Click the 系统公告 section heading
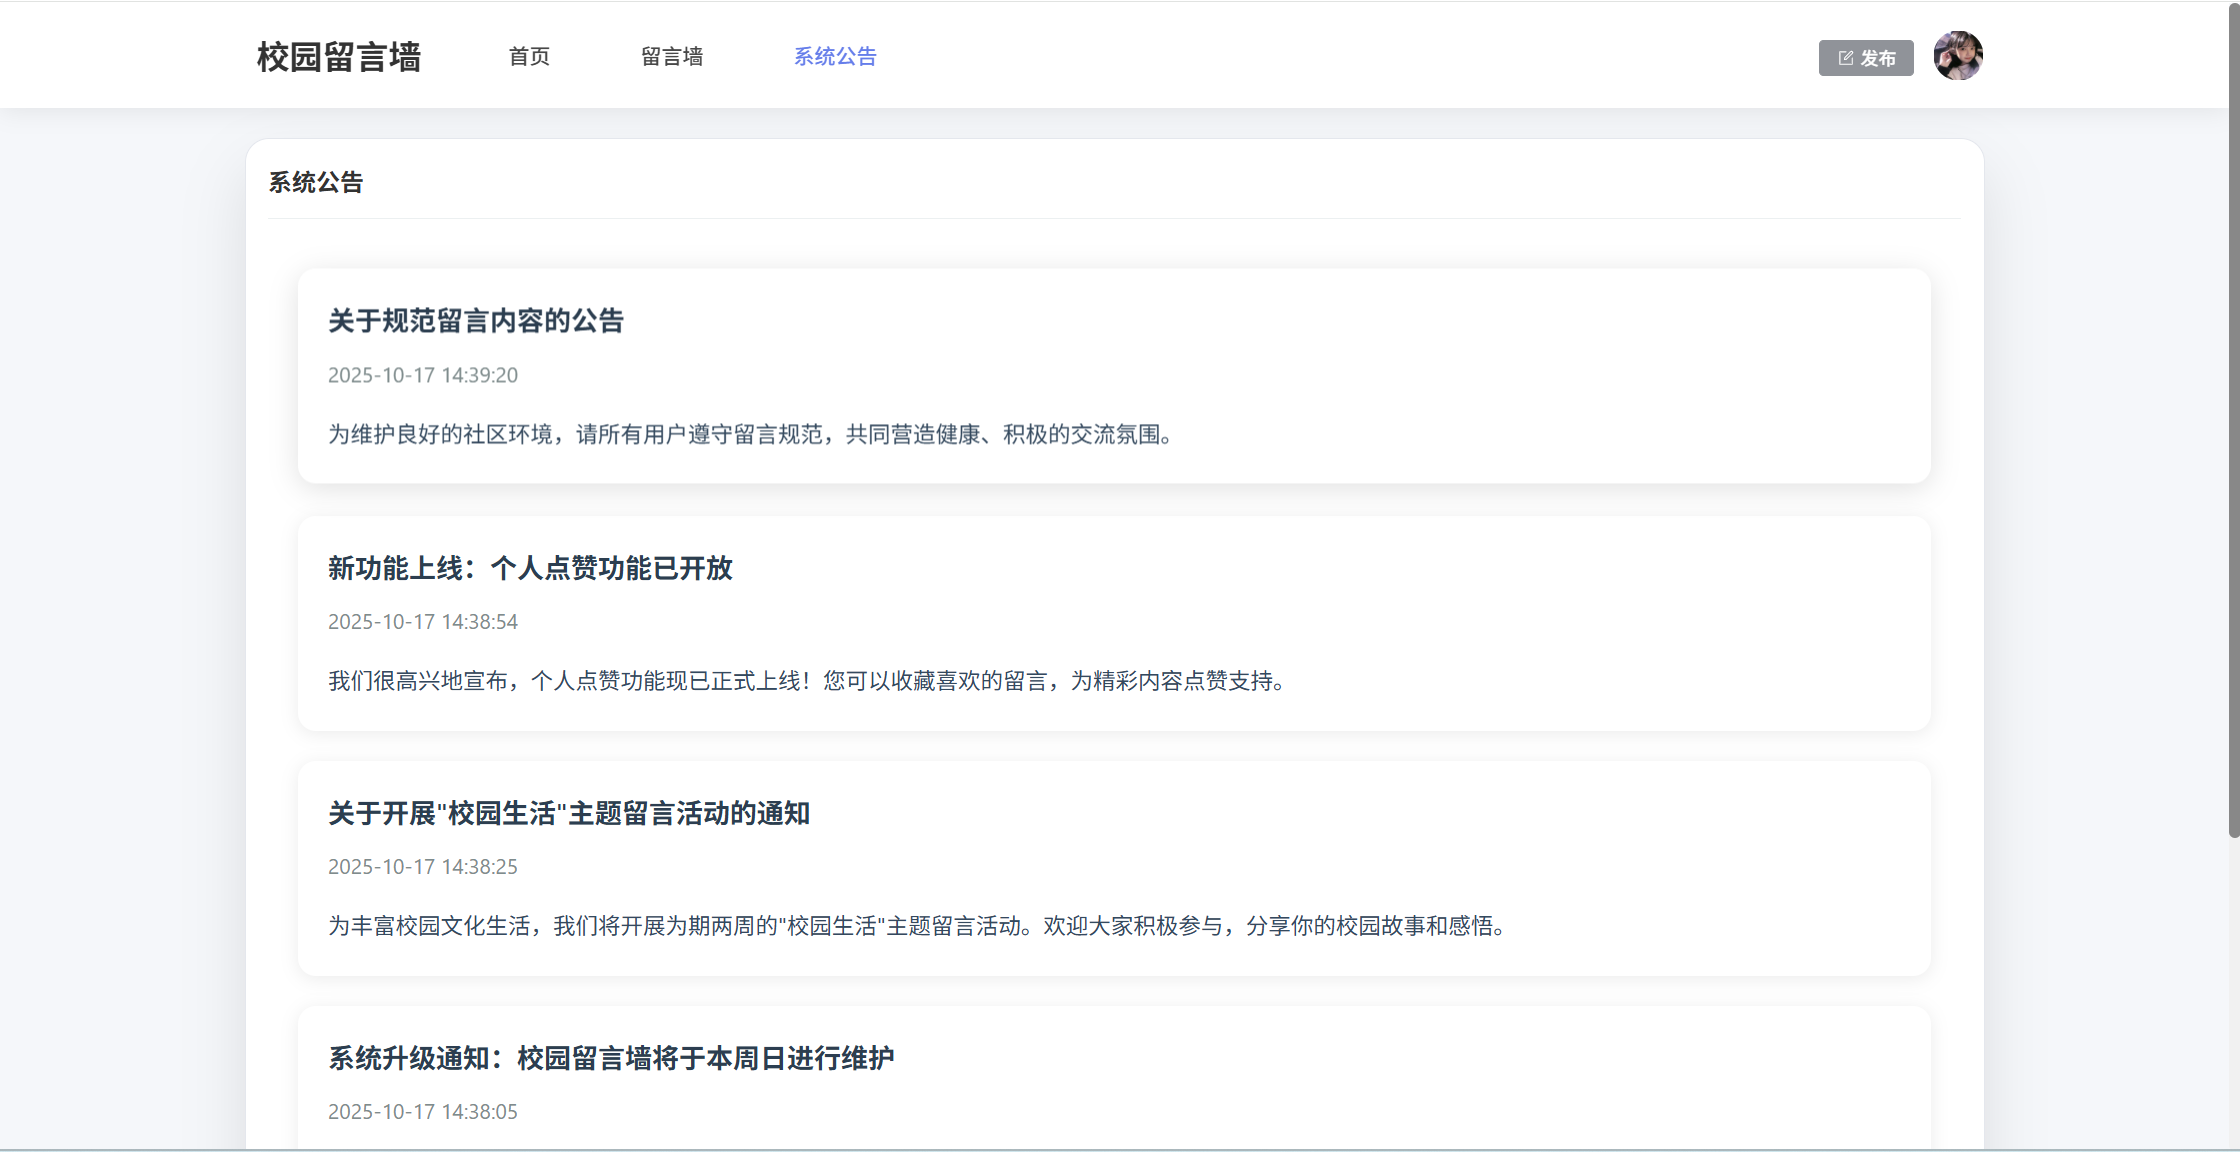 click(316, 183)
